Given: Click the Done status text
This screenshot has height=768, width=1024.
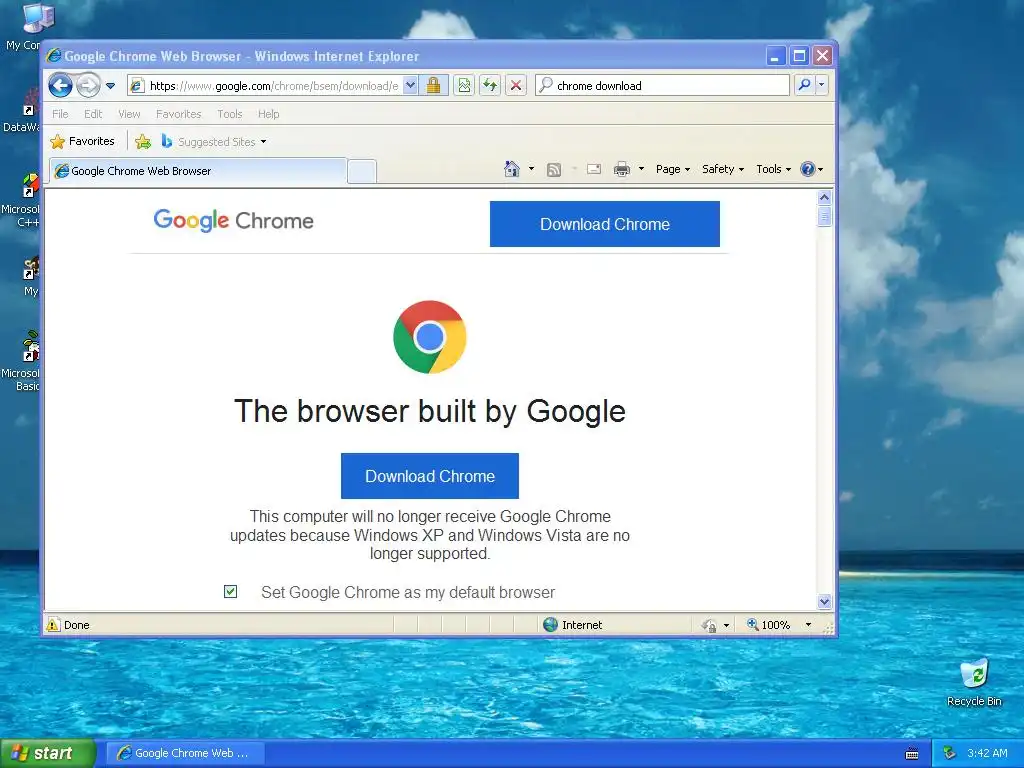Looking at the screenshot, I should [76, 625].
